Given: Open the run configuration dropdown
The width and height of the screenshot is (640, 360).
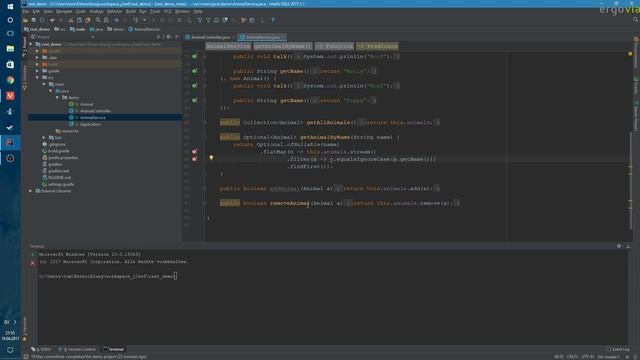Looking at the screenshot, I should [144, 20].
